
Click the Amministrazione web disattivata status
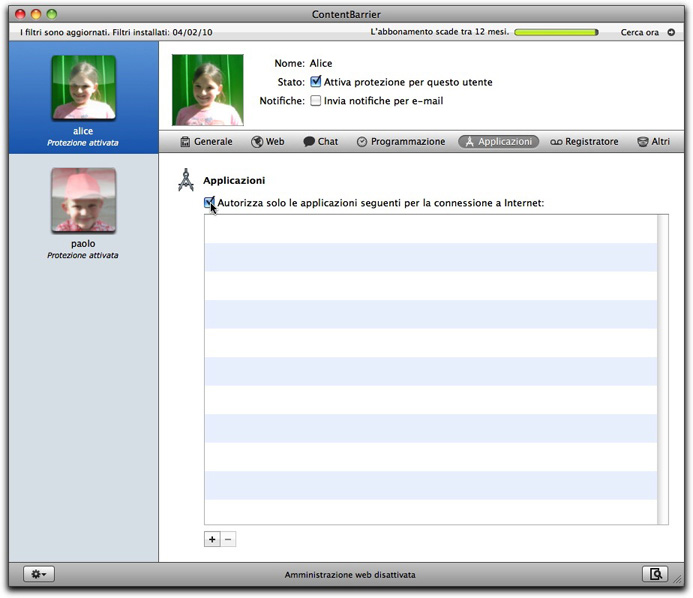(350, 575)
